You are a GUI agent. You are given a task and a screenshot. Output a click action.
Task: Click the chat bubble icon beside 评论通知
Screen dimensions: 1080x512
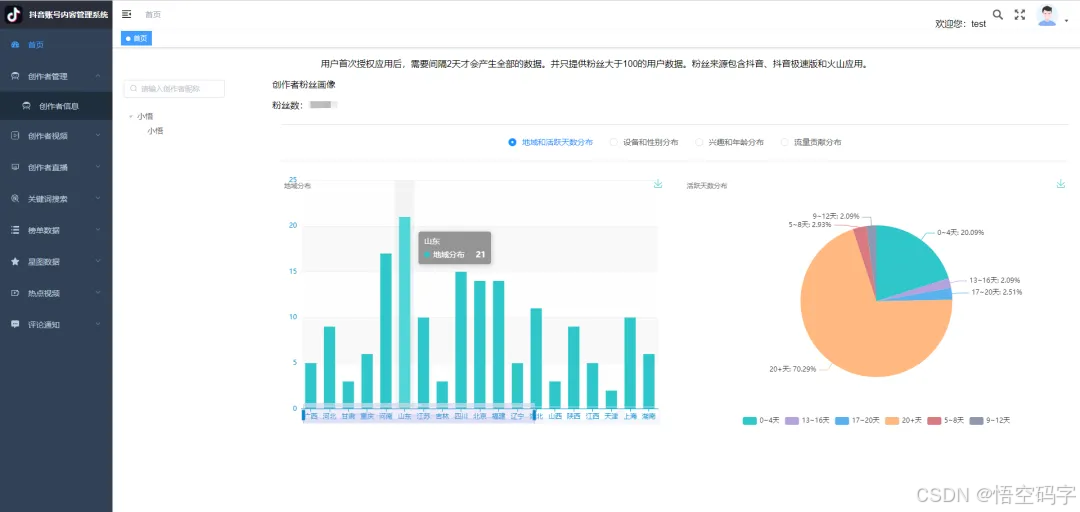pyautogui.click(x=15, y=324)
